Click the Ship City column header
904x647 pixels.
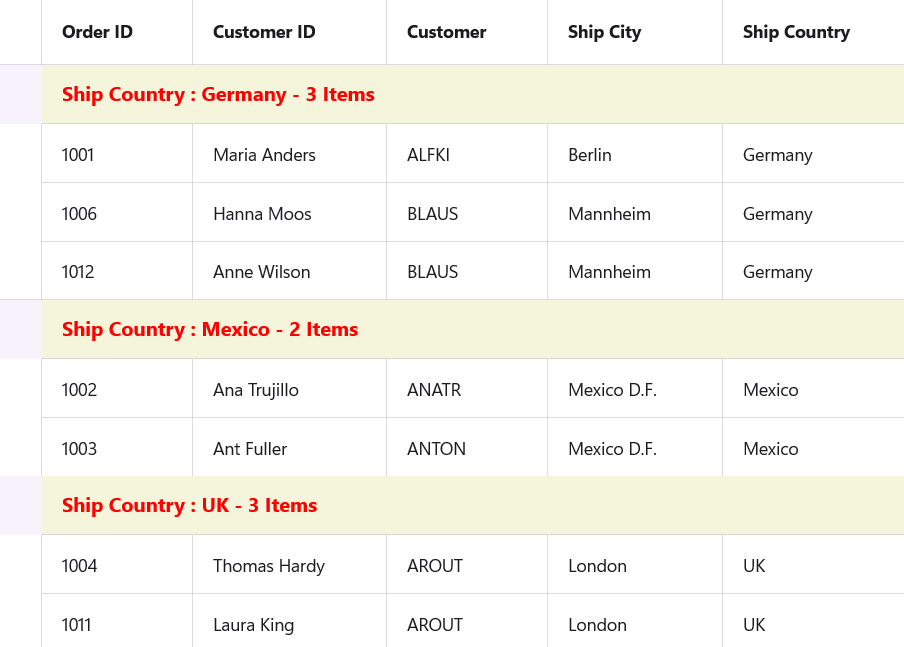[x=604, y=32]
